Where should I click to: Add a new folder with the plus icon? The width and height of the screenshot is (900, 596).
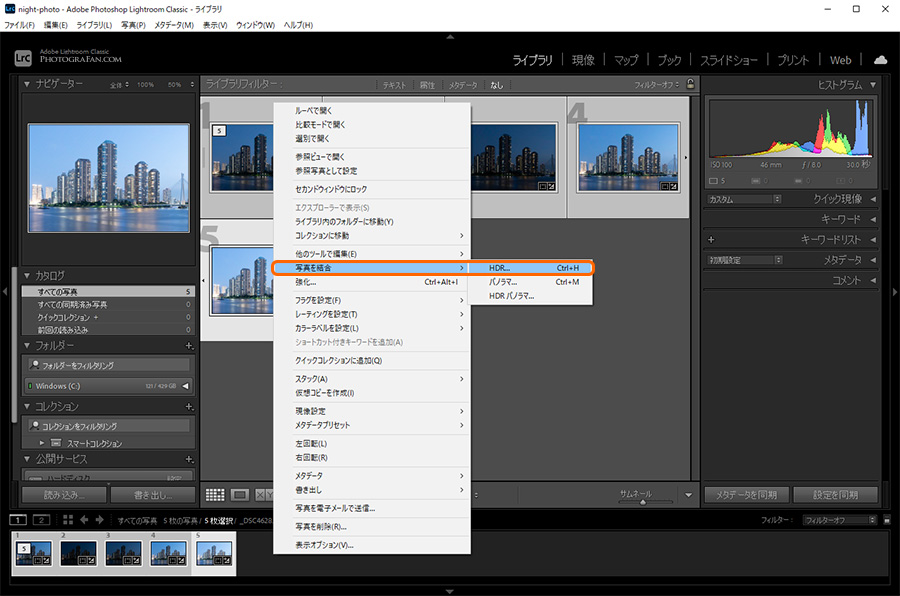[189, 346]
